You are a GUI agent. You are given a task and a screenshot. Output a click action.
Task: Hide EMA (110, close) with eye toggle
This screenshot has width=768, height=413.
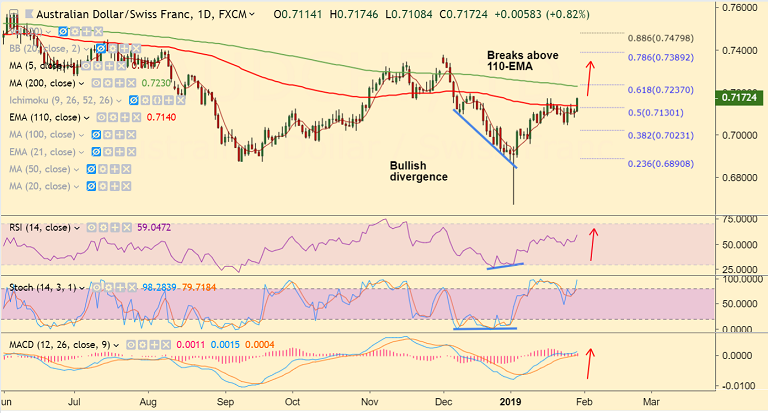pyautogui.click(x=101, y=118)
